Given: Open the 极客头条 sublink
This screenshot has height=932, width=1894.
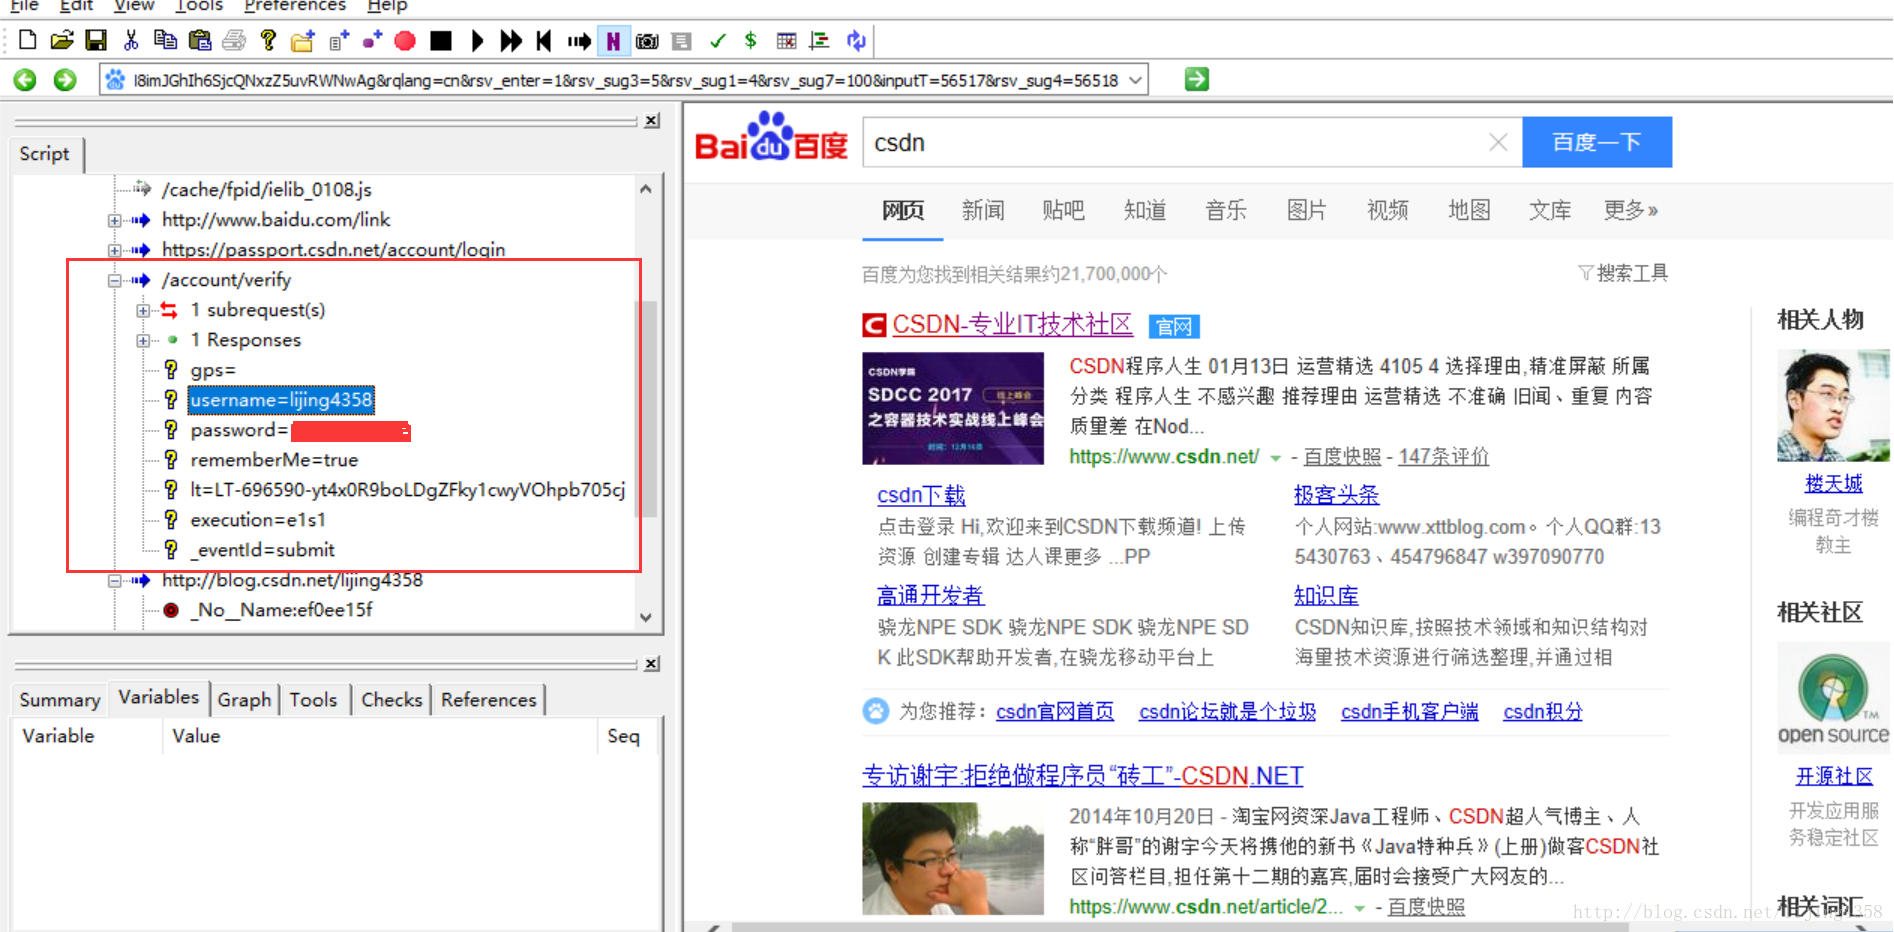Looking at the screenshot, I should (1336, 495).
